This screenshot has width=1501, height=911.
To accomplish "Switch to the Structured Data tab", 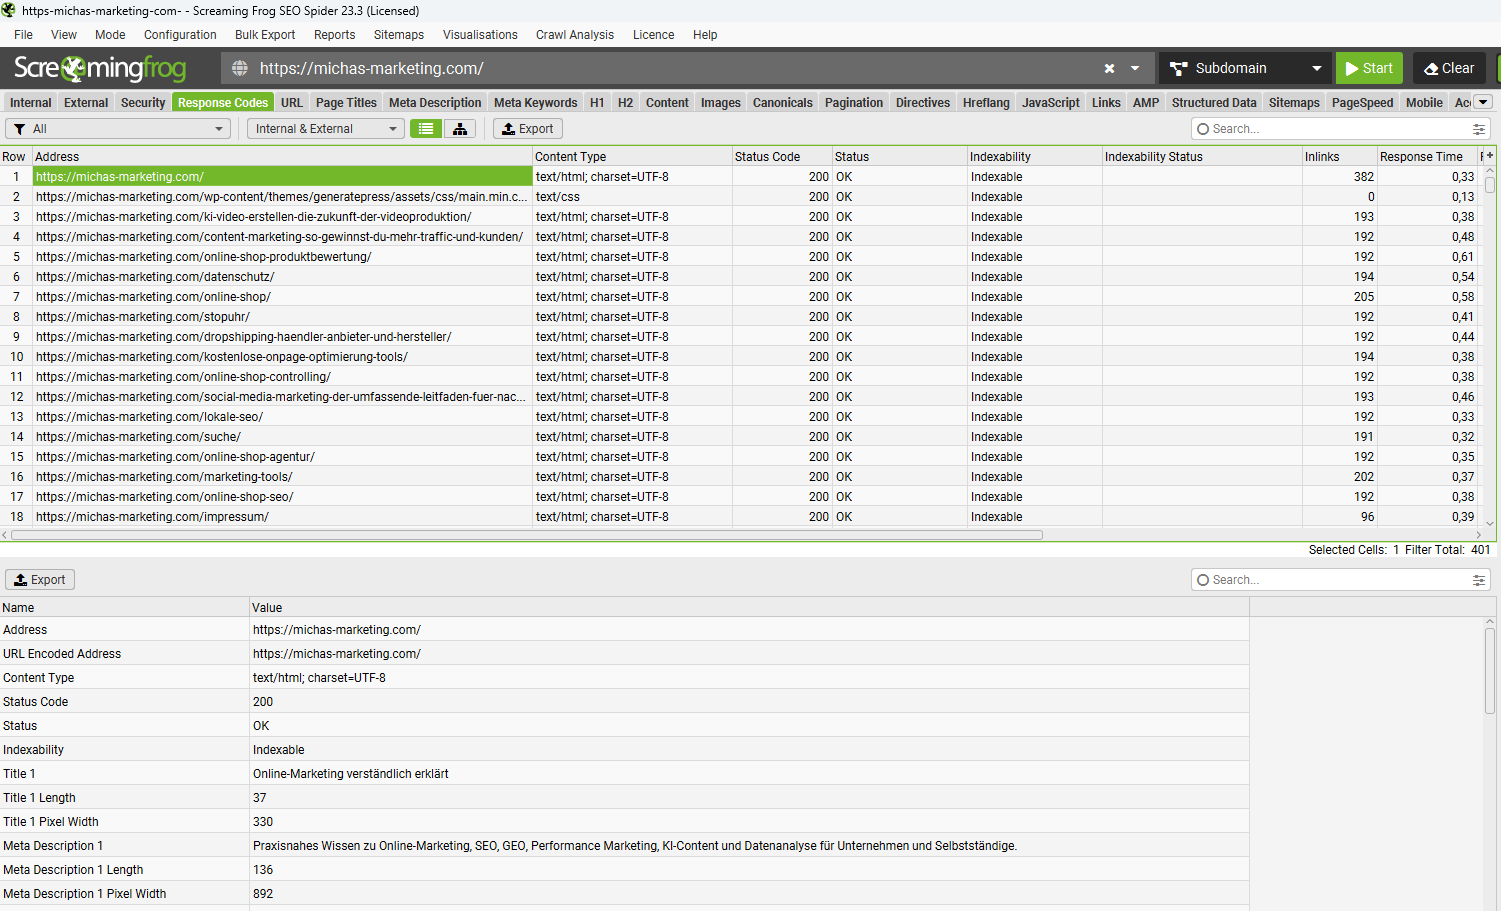I will pyautogui.click(x=1214, y=102).
